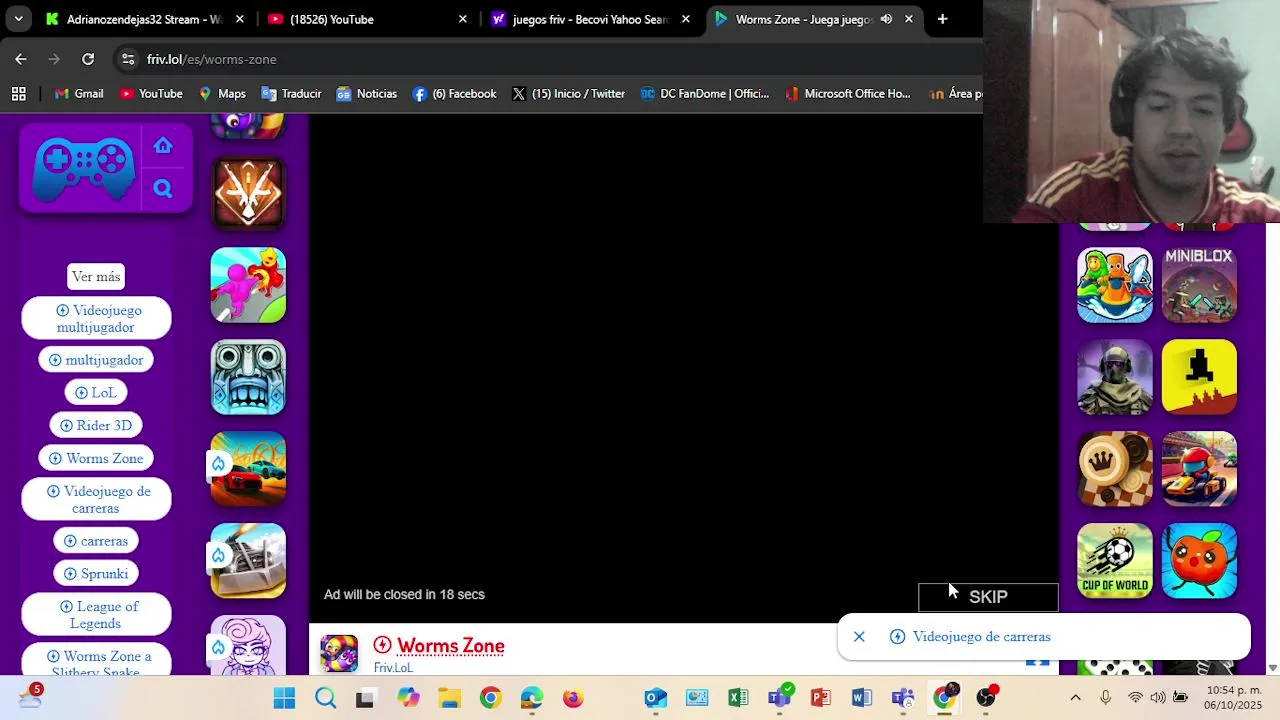Select the LoL tag
Image resolution: width=1280 pixels, height=720 pixels.
point(96,393)
